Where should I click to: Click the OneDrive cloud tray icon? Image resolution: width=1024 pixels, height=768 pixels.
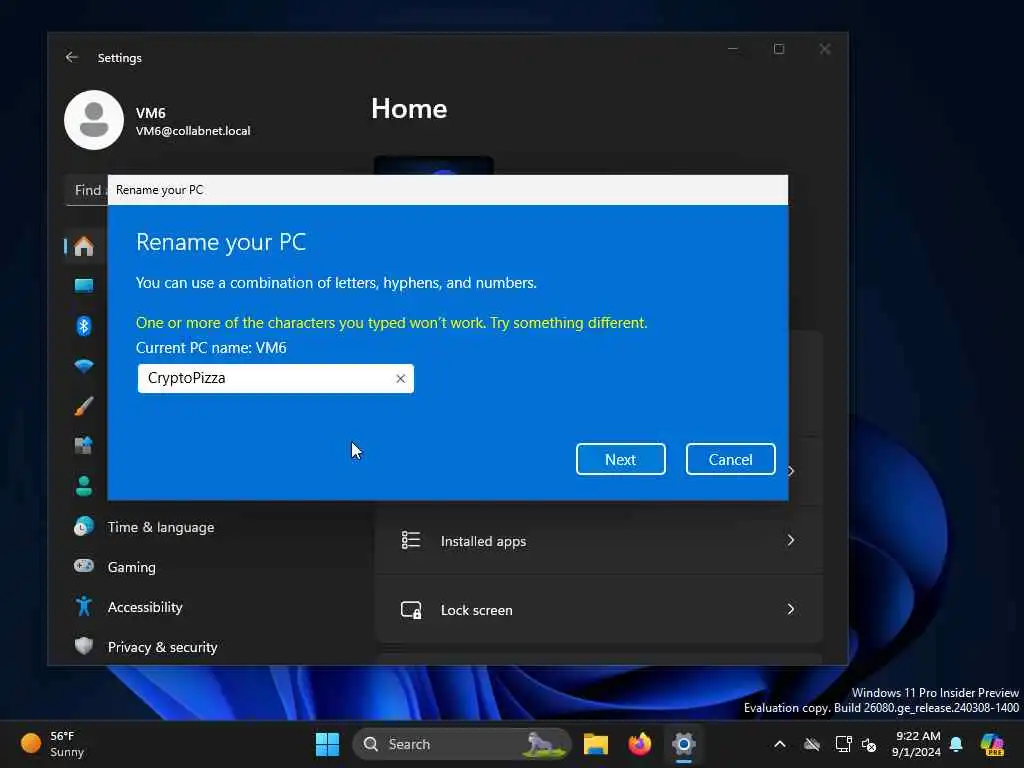point(812,744)
